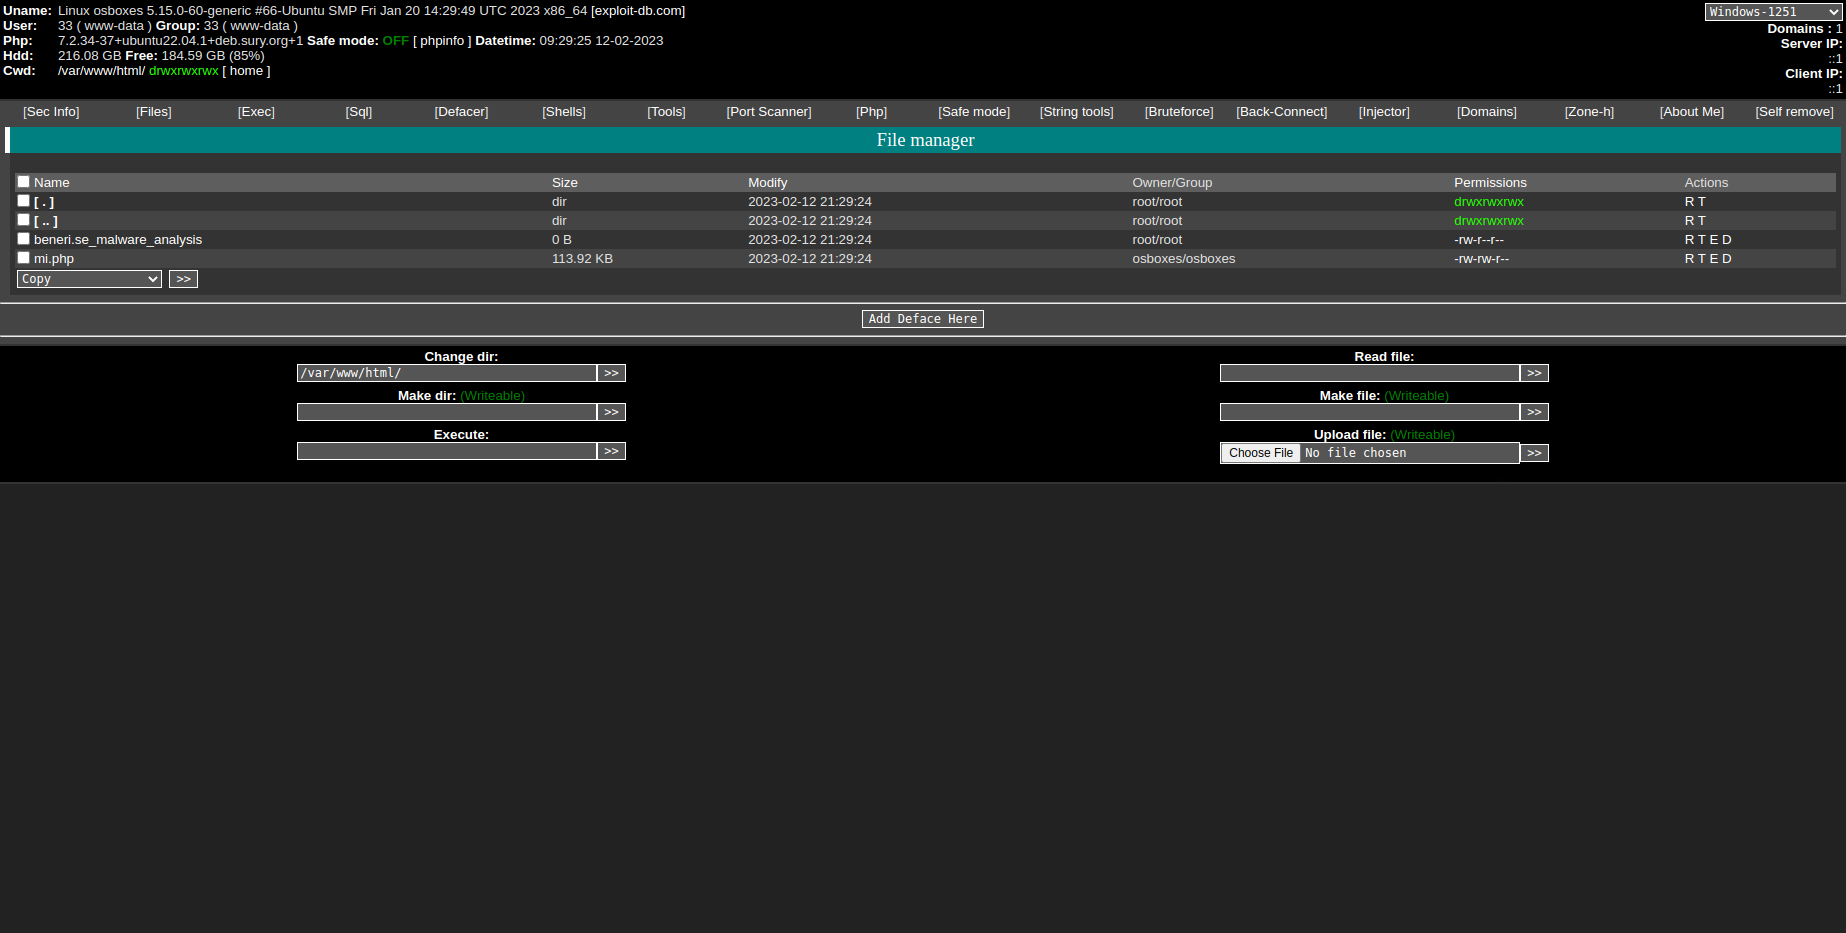
Task: Click R (rename) action for [ . ] row
Action: pos(1690,202)
